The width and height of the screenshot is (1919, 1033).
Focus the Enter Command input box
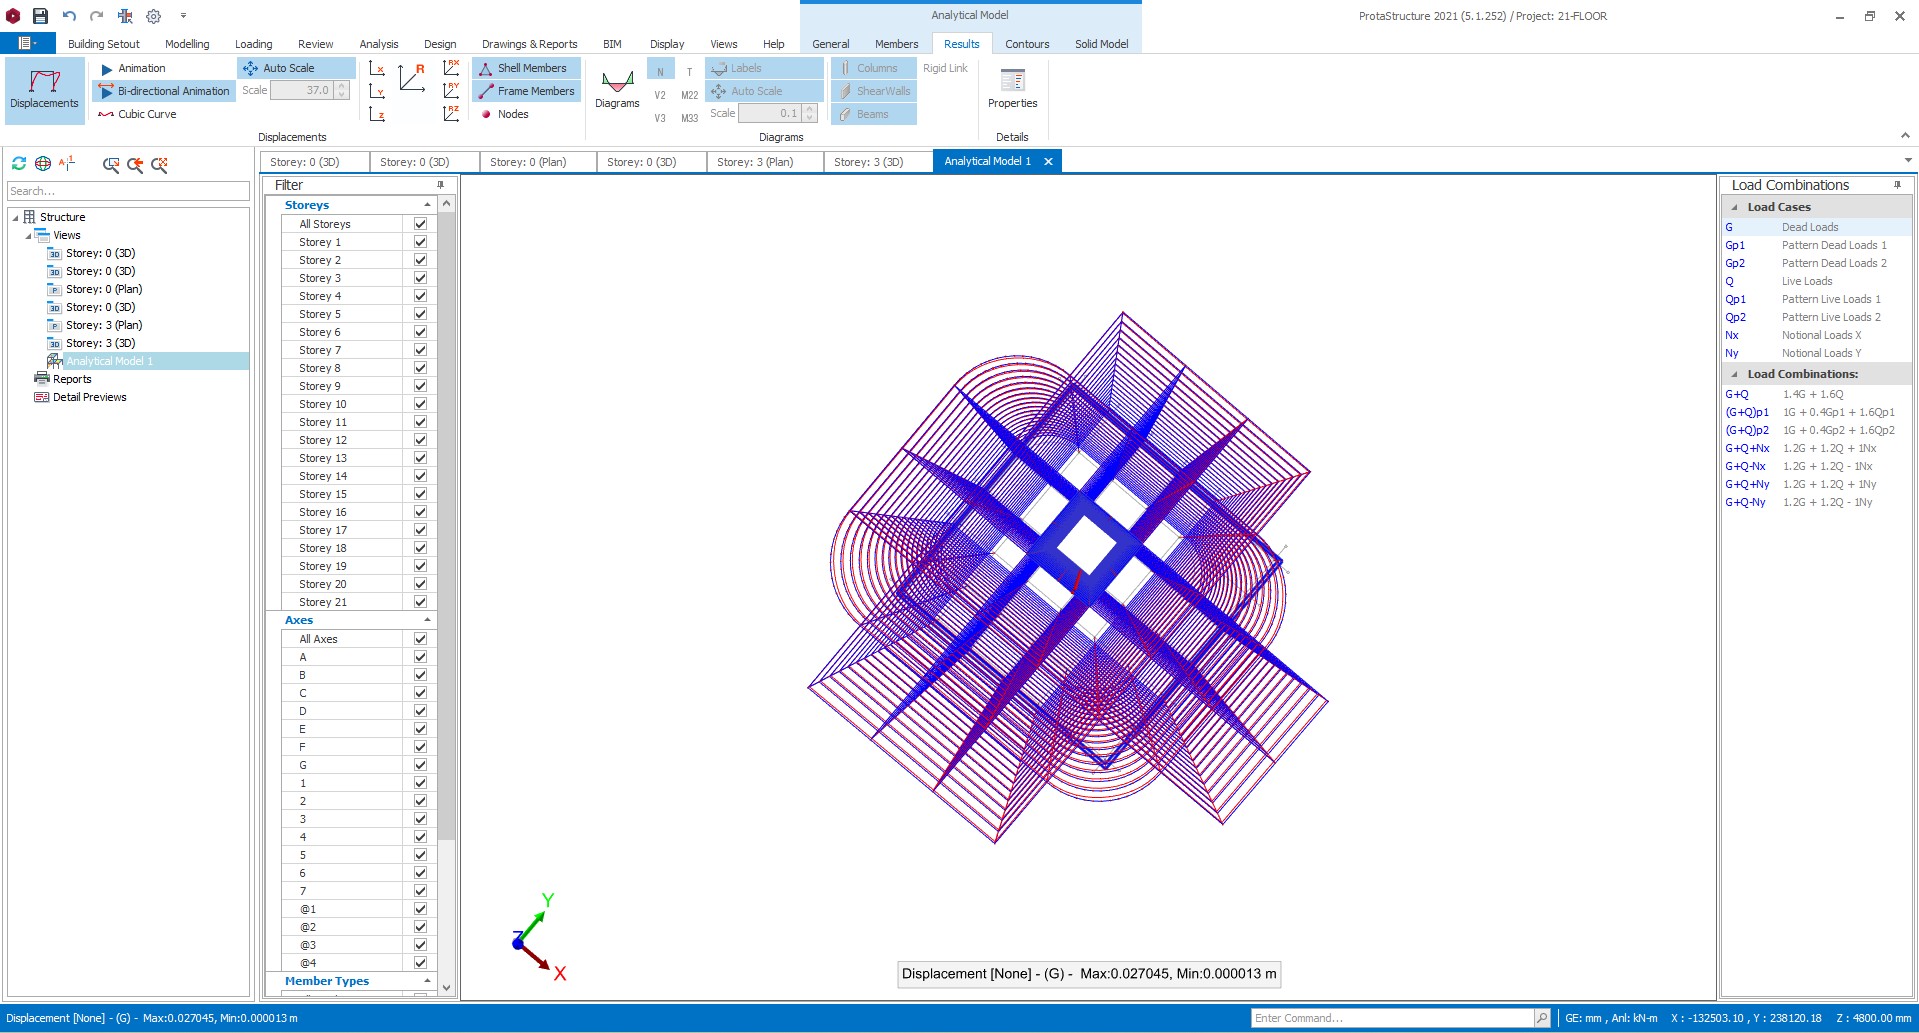(1392, 1018)
